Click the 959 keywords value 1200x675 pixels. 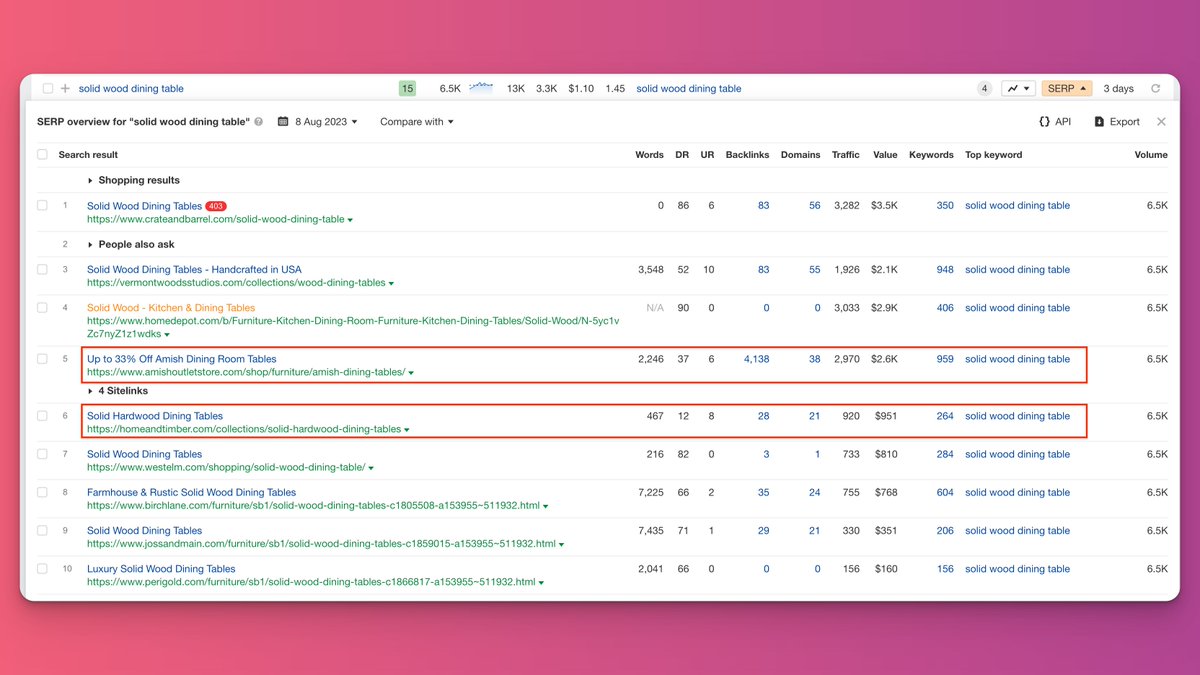(x=945, y=359)
